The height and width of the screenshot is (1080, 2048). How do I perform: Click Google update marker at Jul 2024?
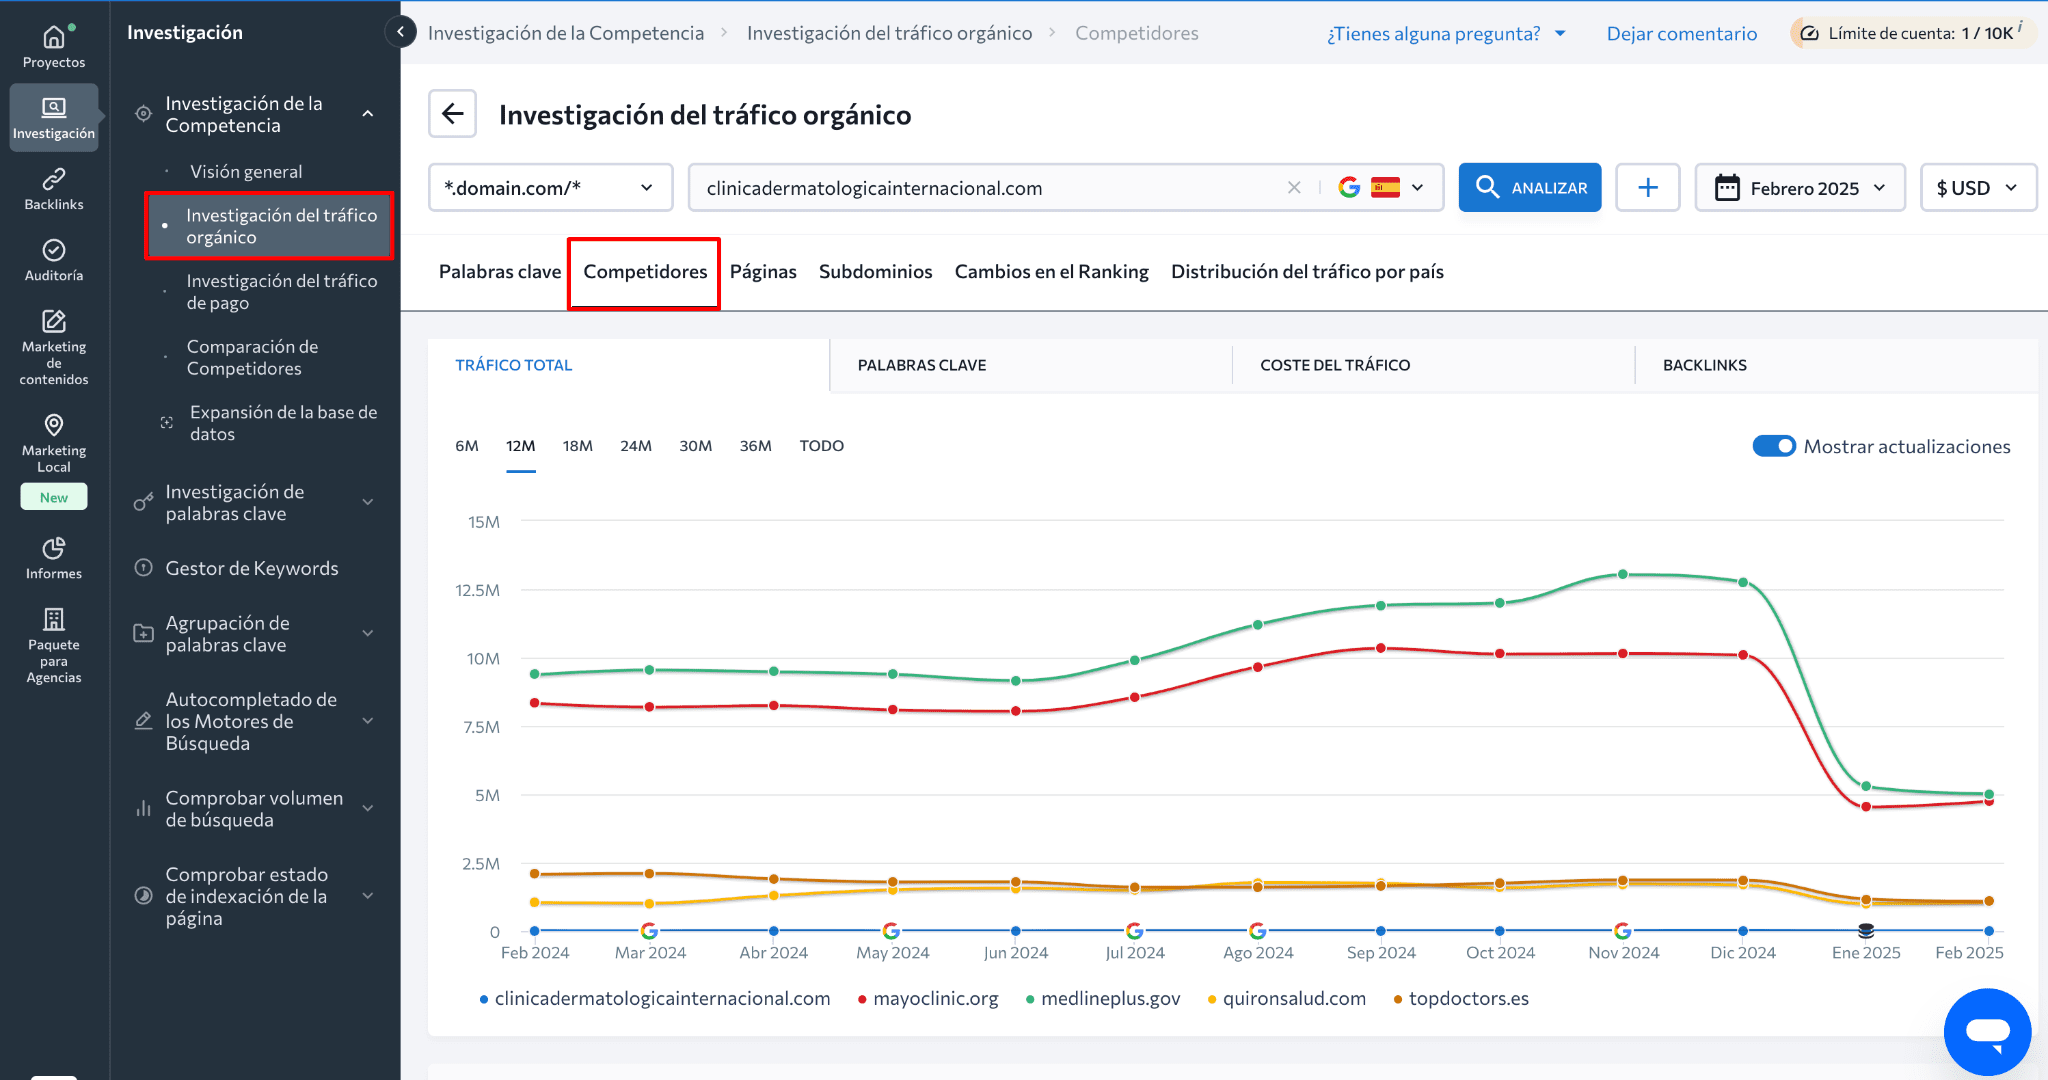(1134, 931)
